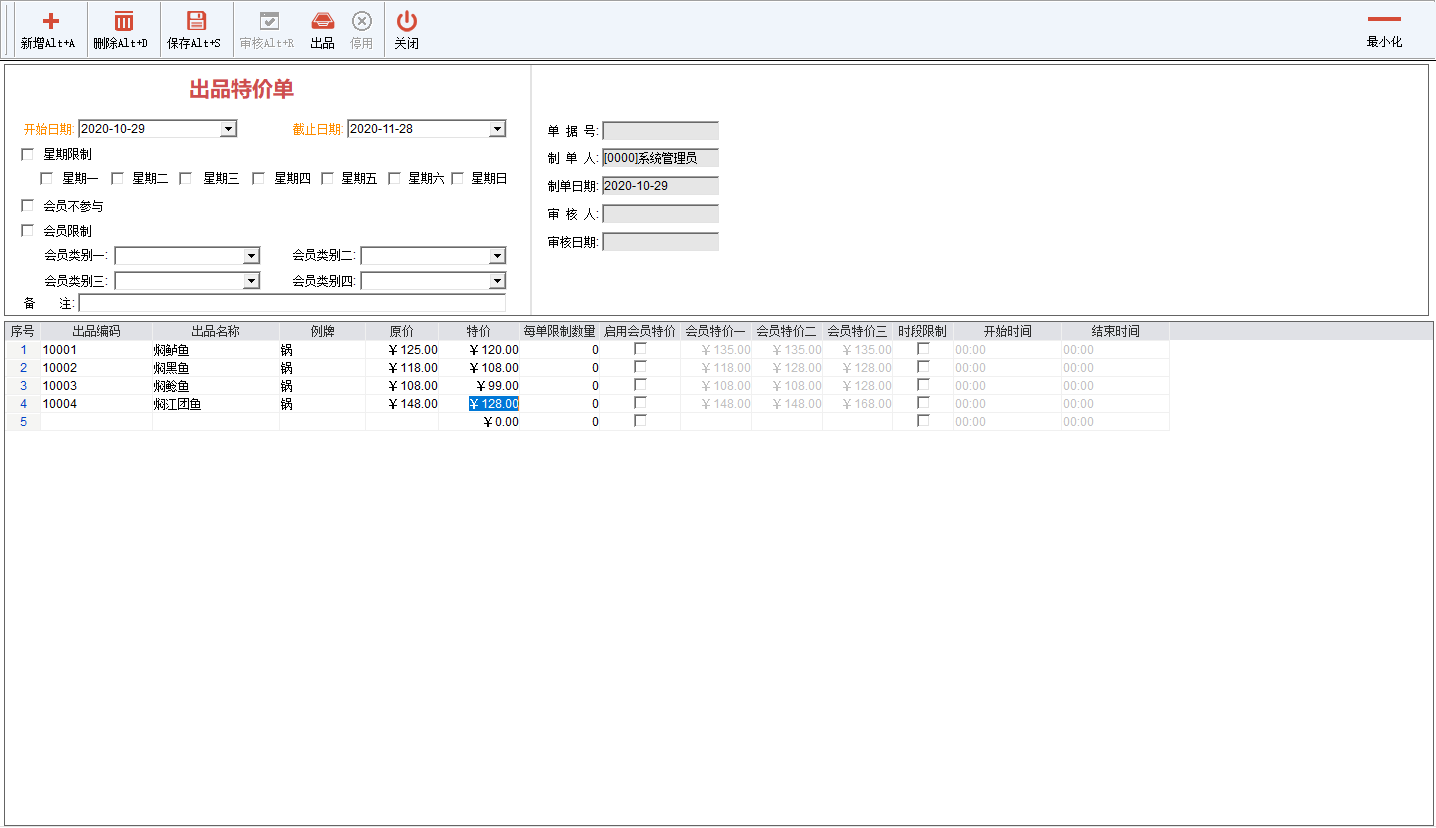
Task: Check the 星期三 checkbox
Action: [x=186, y=178]
